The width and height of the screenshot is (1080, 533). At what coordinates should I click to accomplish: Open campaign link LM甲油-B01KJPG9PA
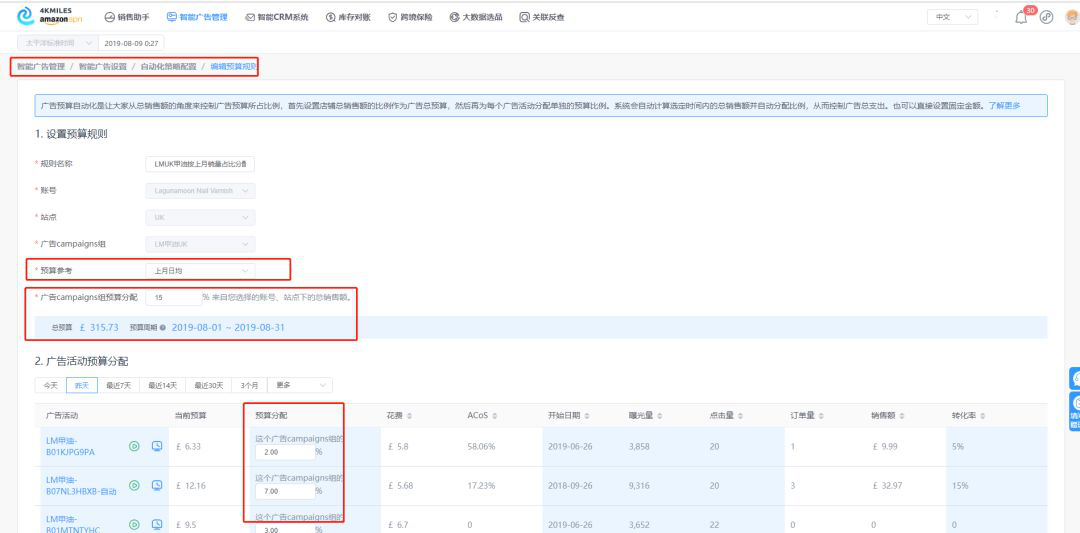tap(70, 446)
